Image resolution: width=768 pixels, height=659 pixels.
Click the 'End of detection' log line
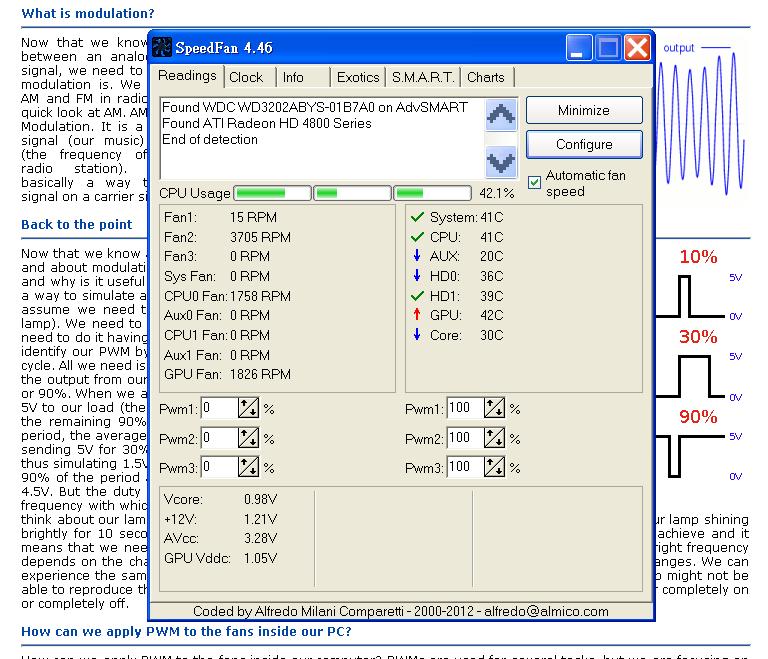click(210, 140)
